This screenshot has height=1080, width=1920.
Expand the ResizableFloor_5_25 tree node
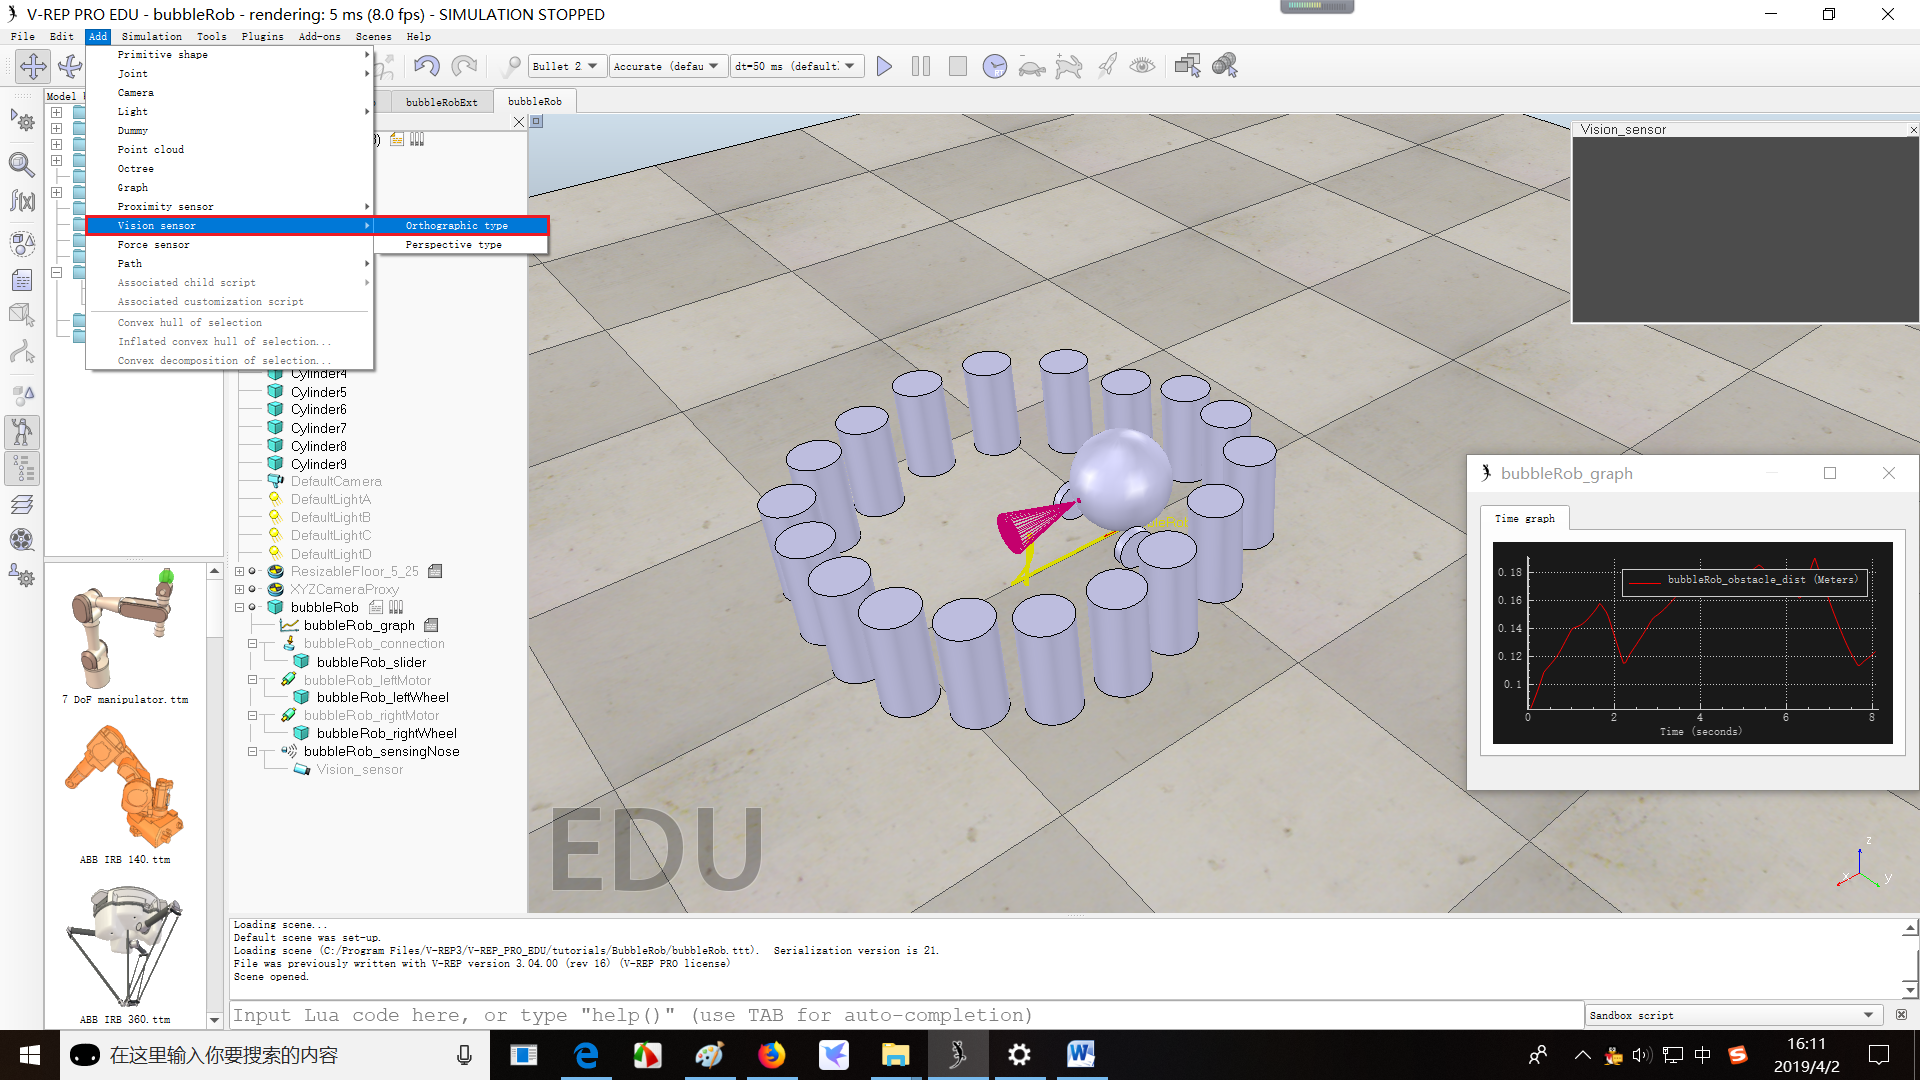[x=240, y=571]
